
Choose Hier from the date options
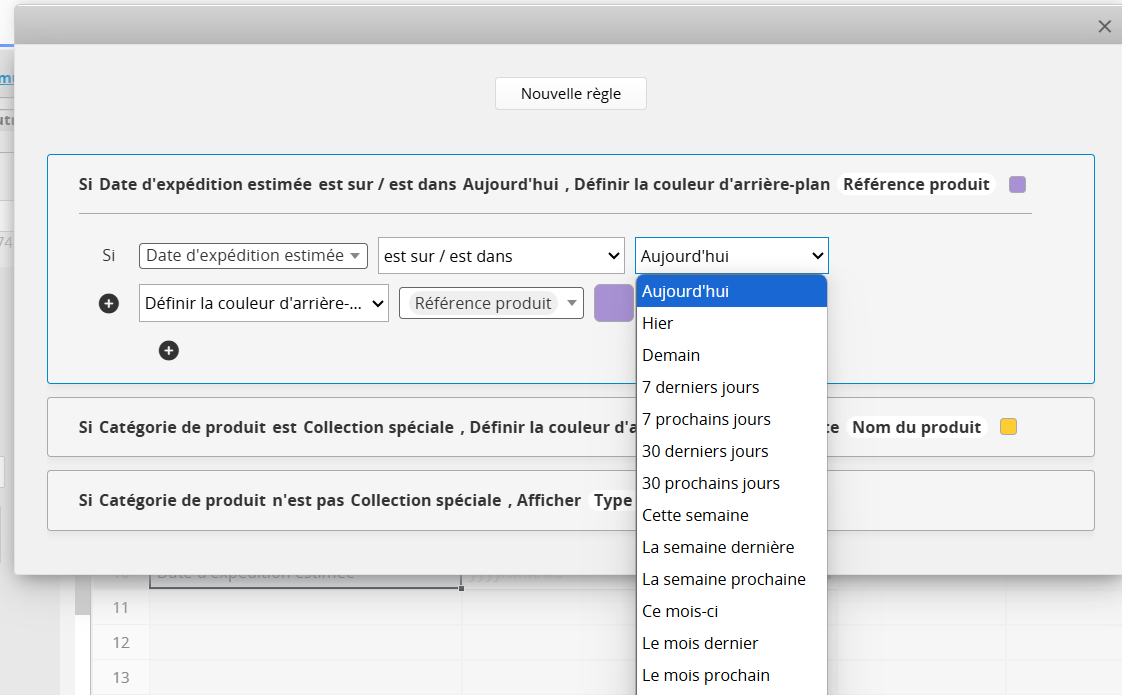[731, 324]
